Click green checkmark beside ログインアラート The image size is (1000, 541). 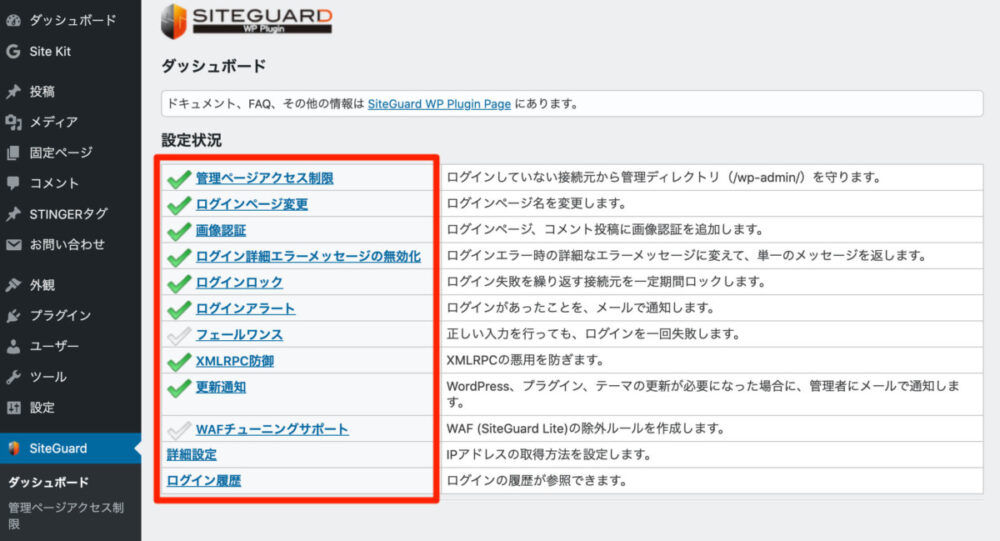click(x=179, y=309)
